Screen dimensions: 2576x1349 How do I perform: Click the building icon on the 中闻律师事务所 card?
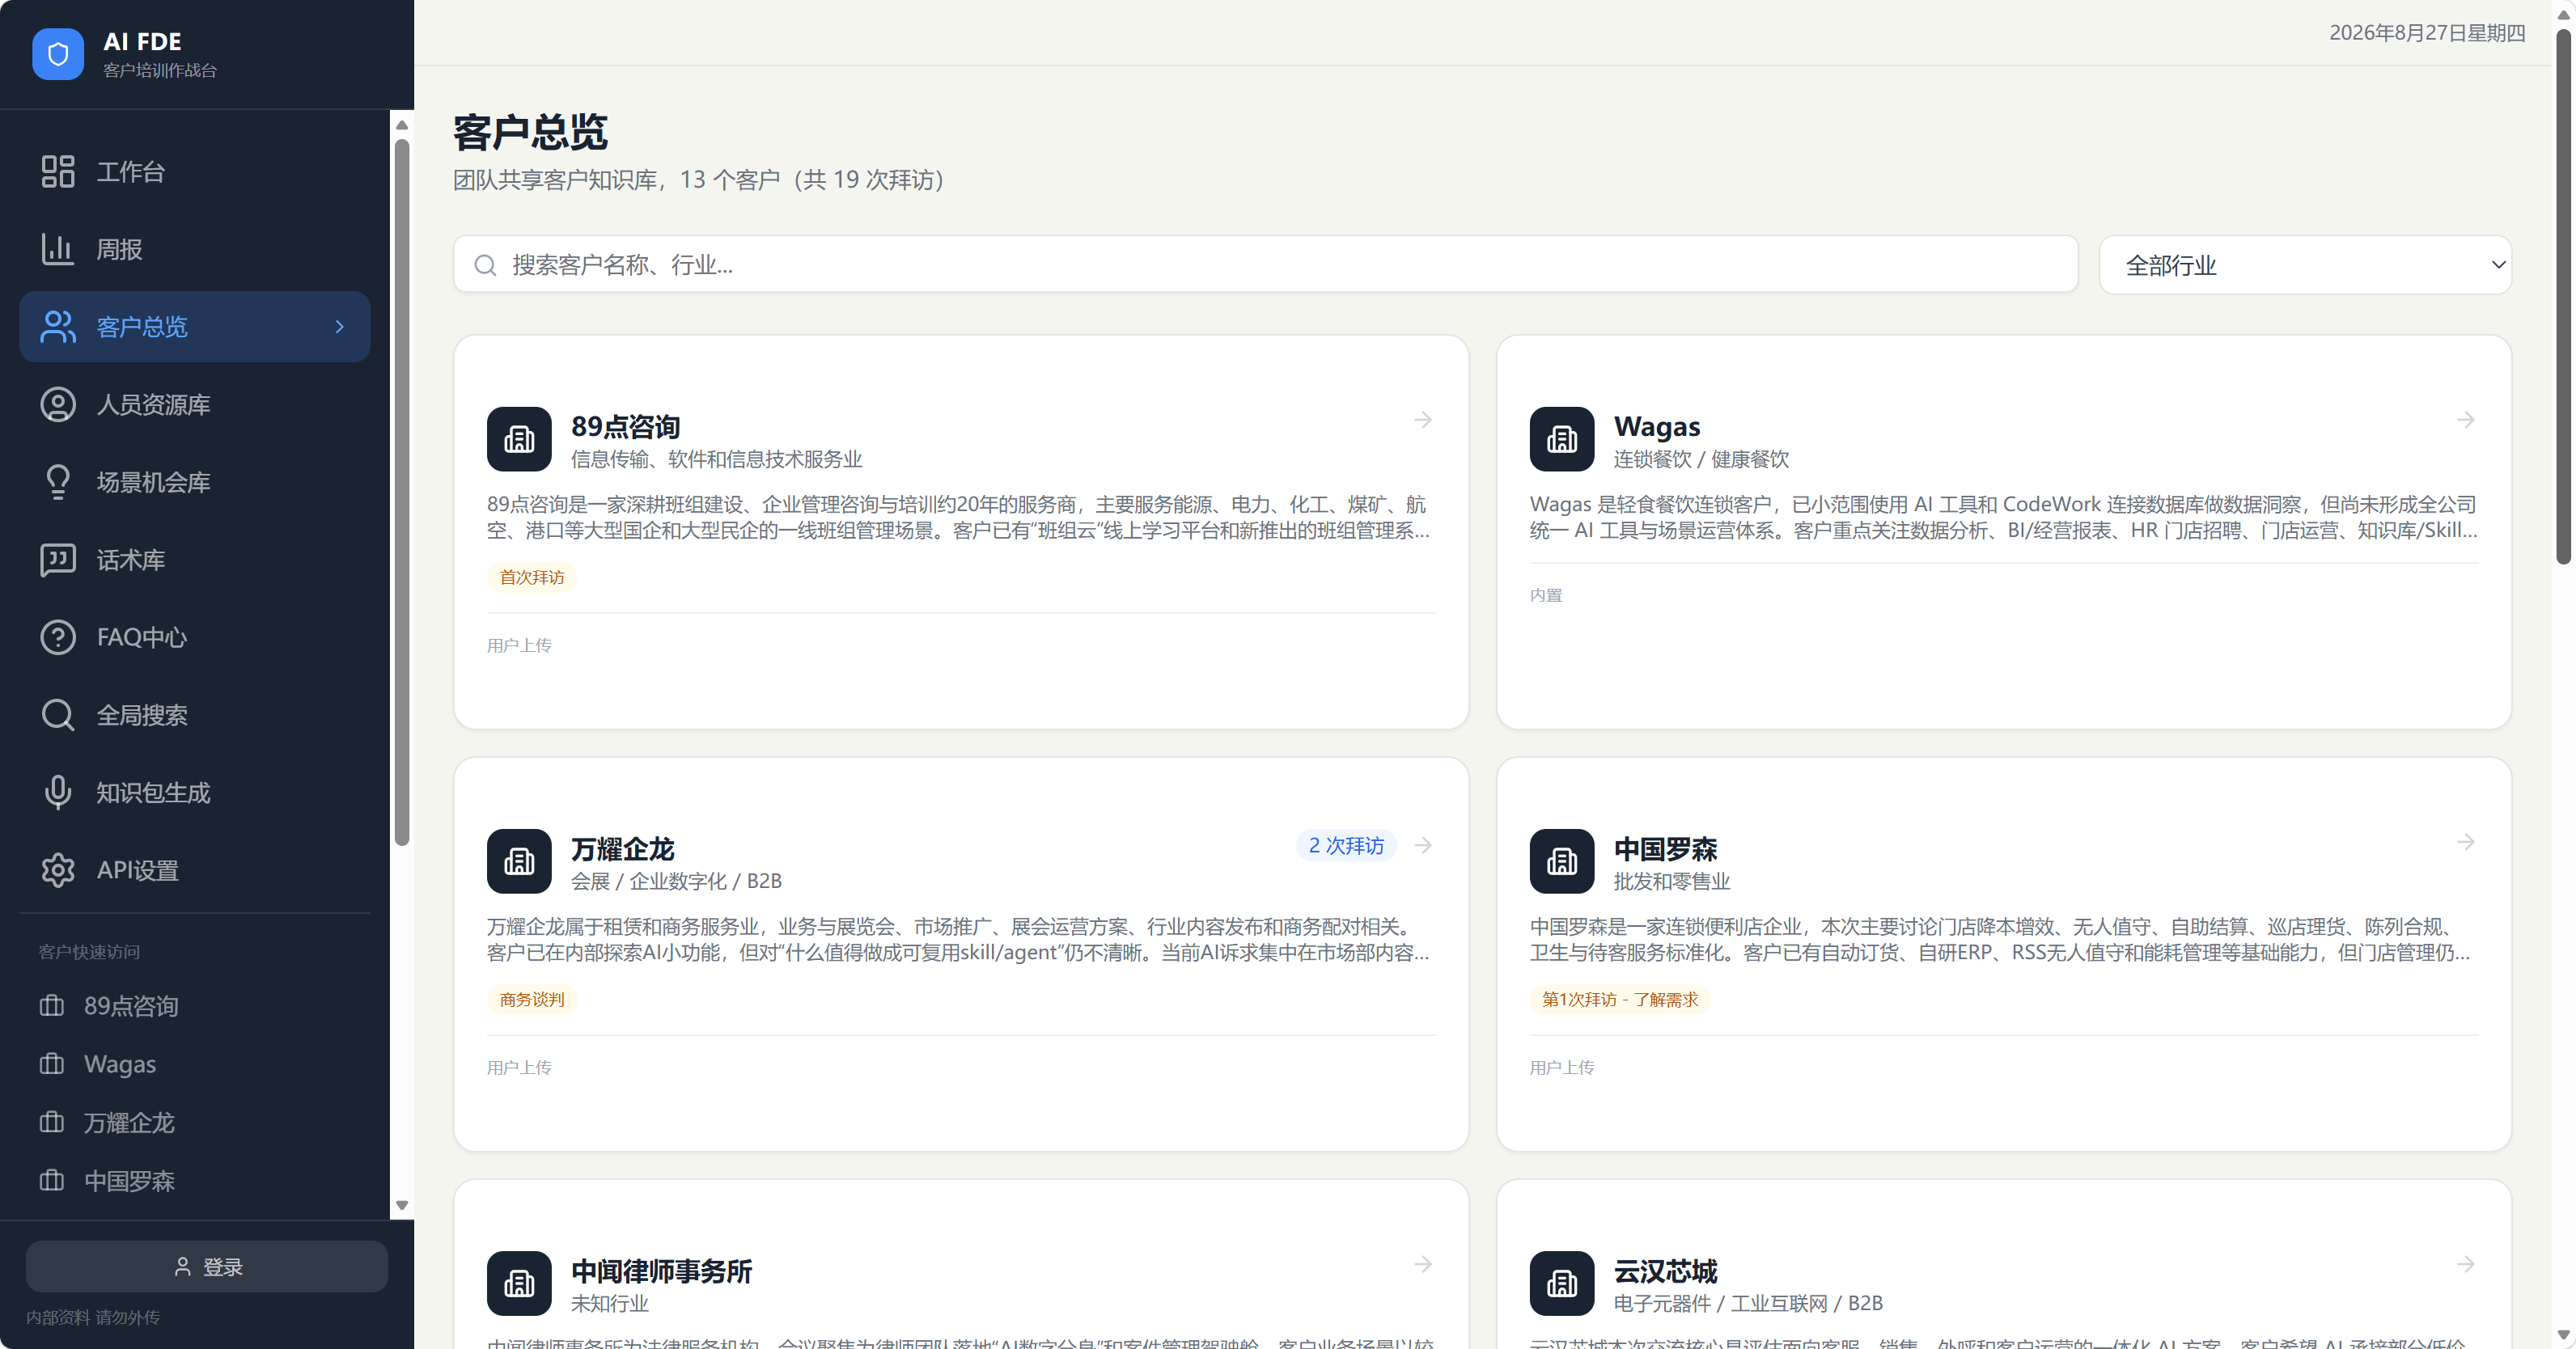(519, 1283)
